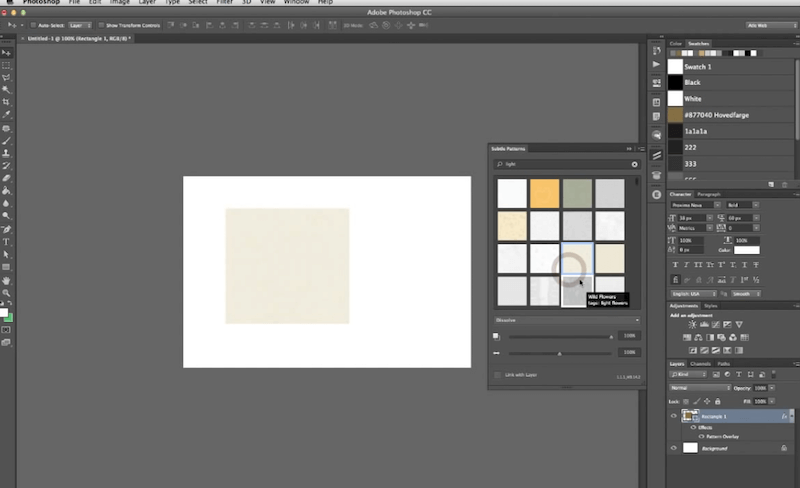
Task: Open the Filter menu
Action: pos(224,3)
